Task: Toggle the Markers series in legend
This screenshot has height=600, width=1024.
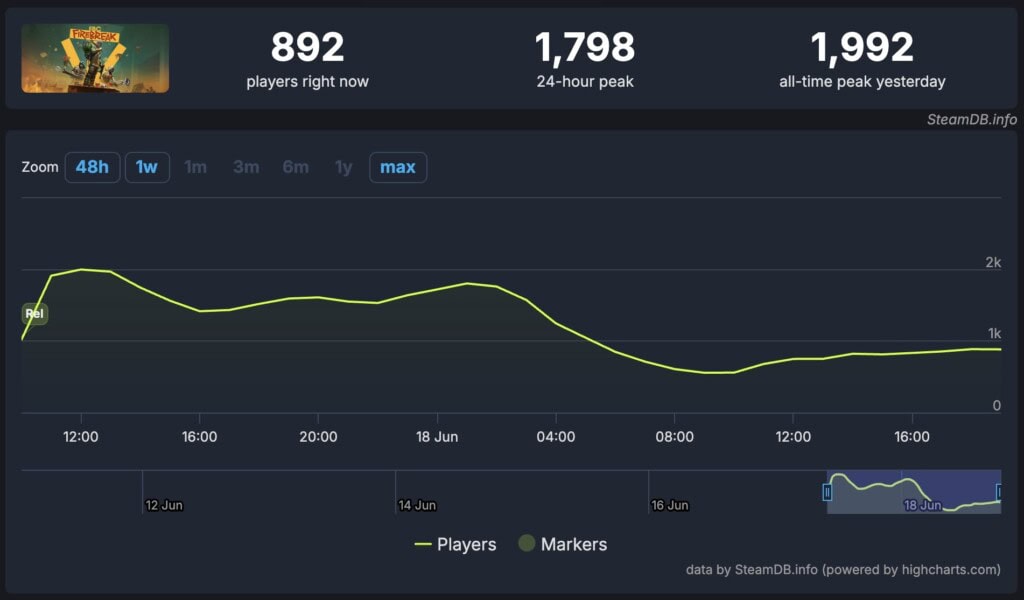Action: point(562,544)
